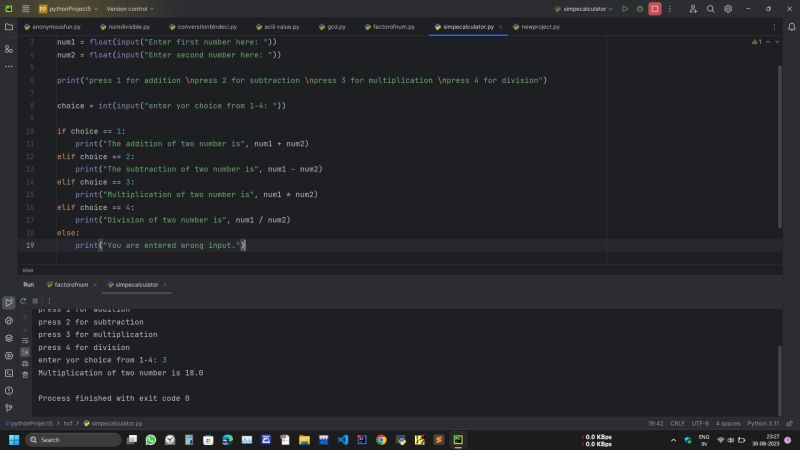Open WhatsApp from the taskbar
800x450 pixels.
151,440
